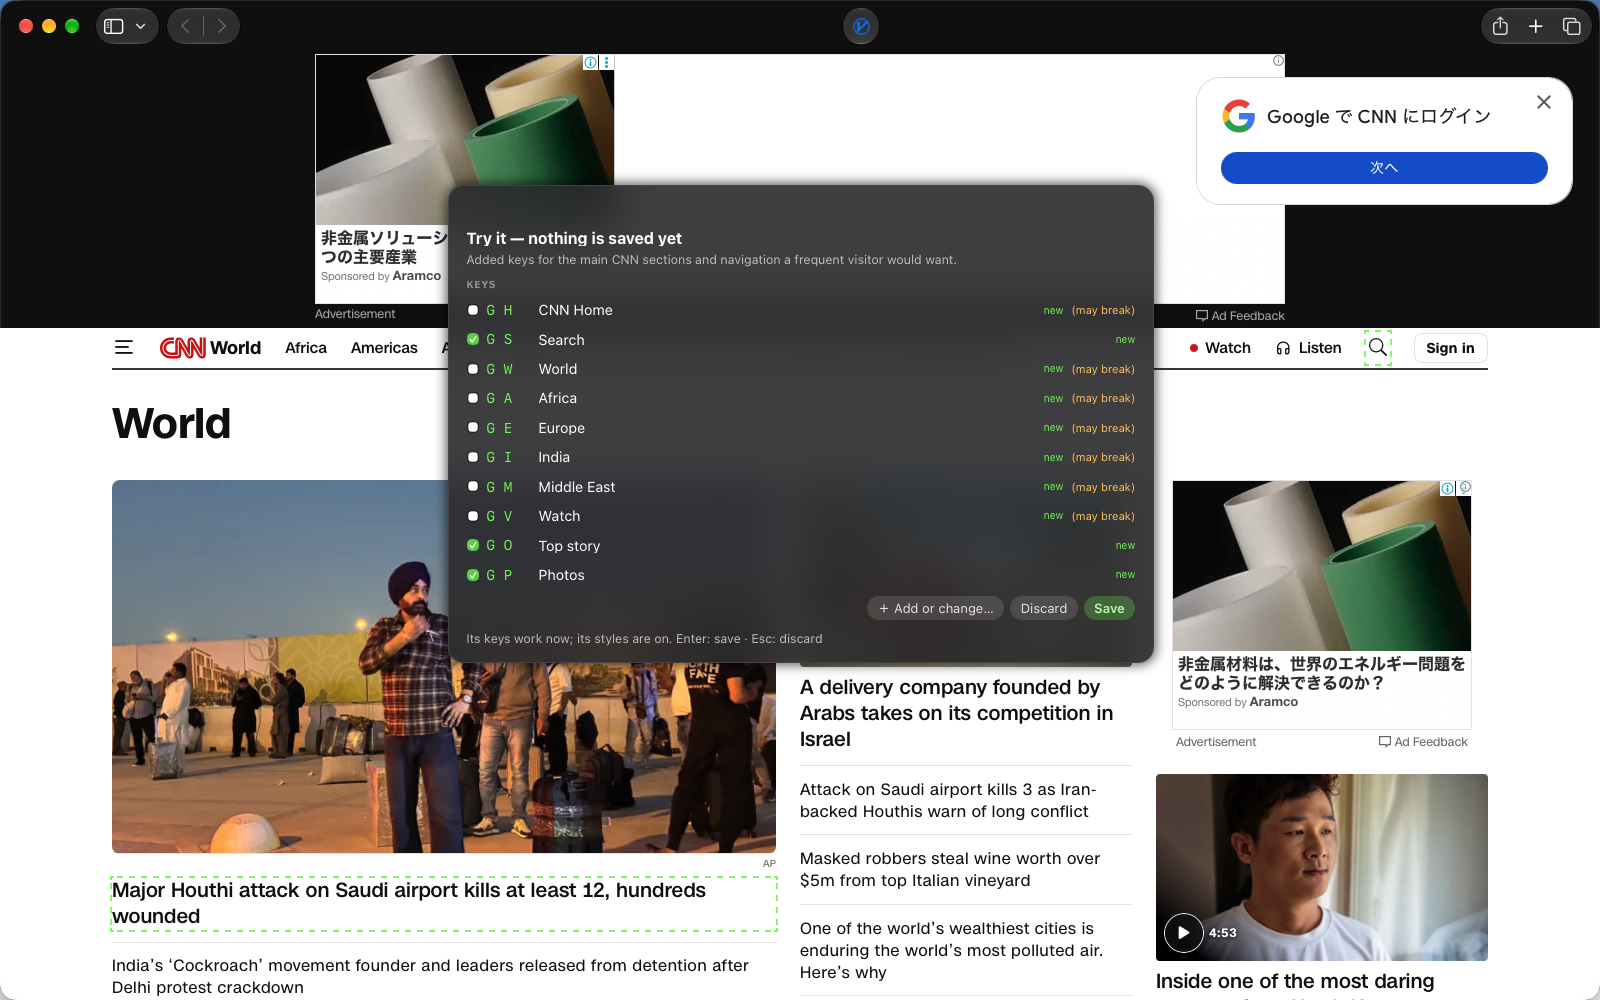Play the 4:53 video

[1183, 933]
